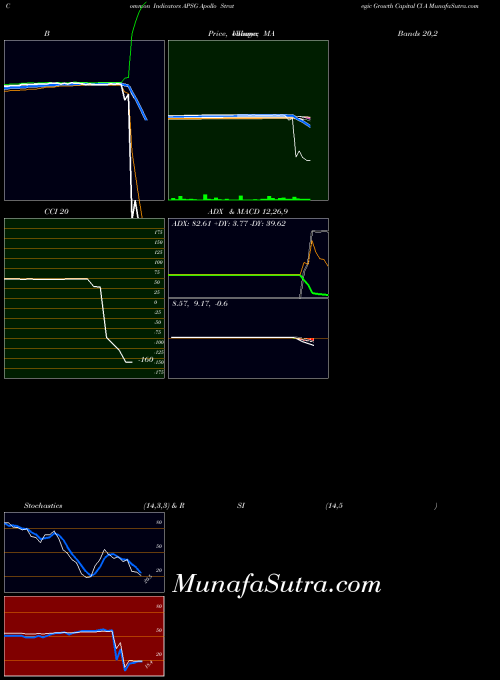
Task: Click the 'ADX & MACD 12,26,9' title
Action: pyautogui.click(x=248, y=212)
